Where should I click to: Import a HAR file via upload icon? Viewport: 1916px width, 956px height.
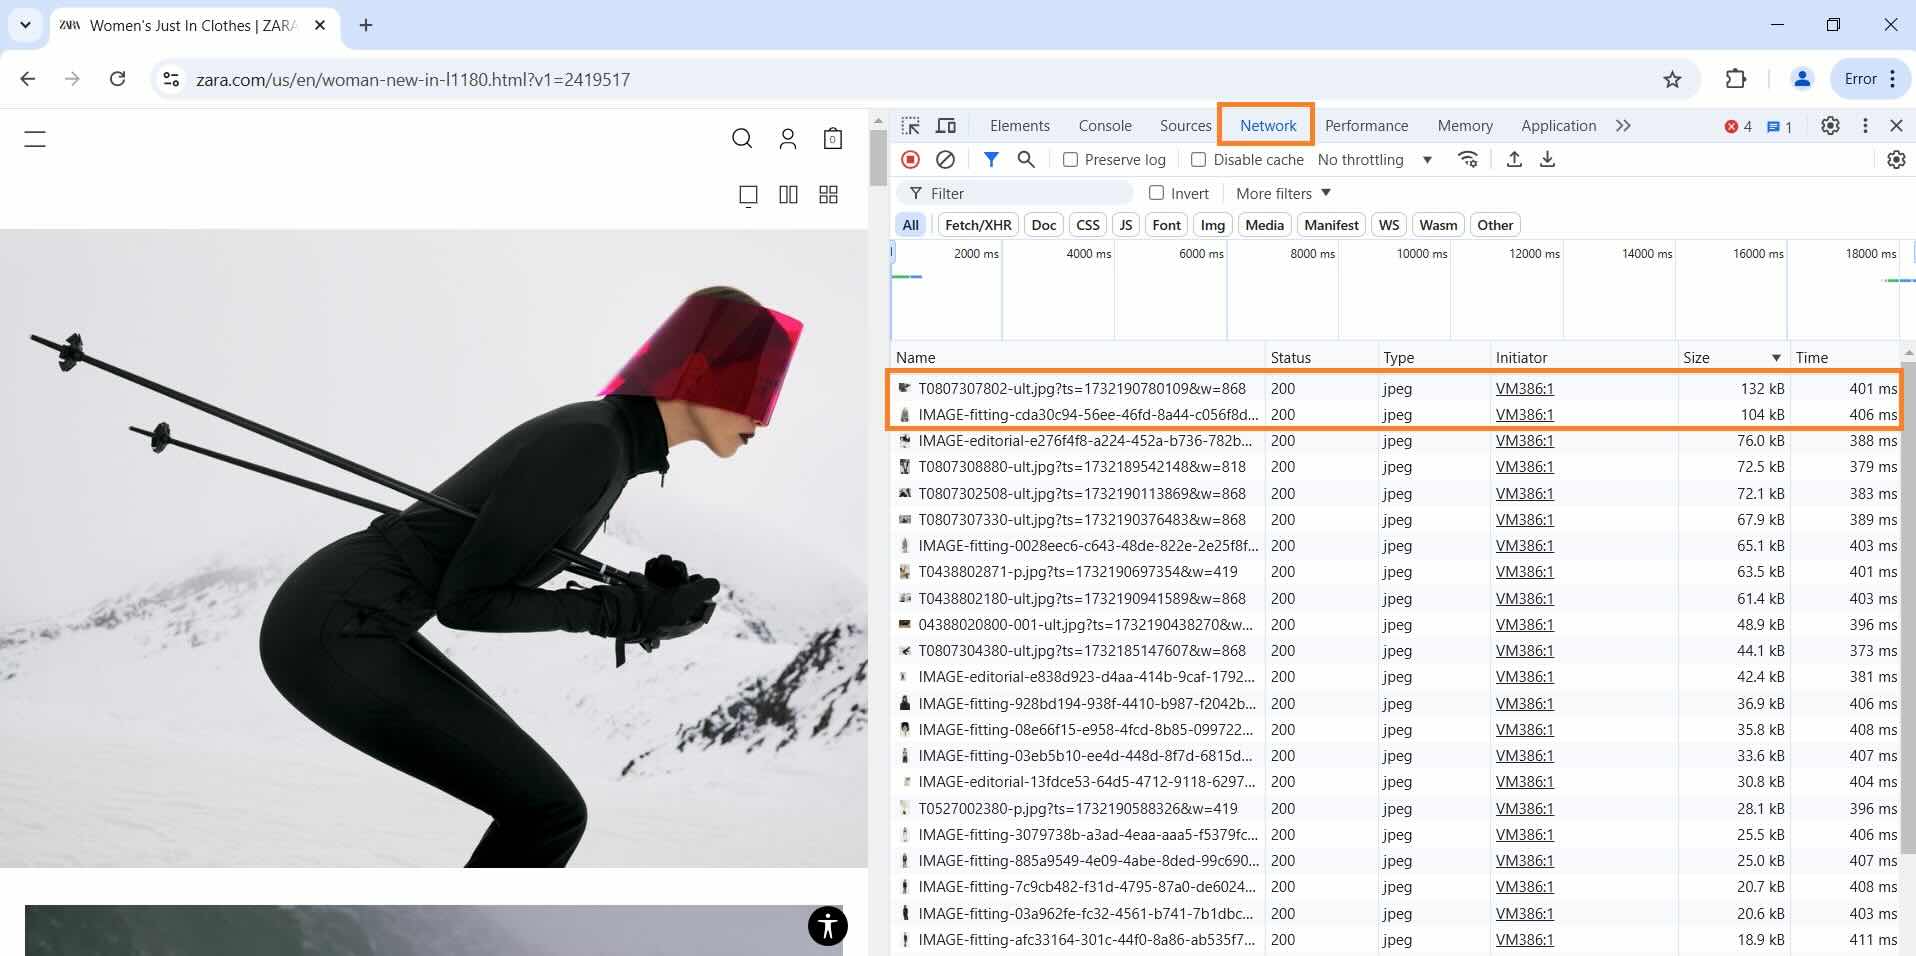[1513, 159]
